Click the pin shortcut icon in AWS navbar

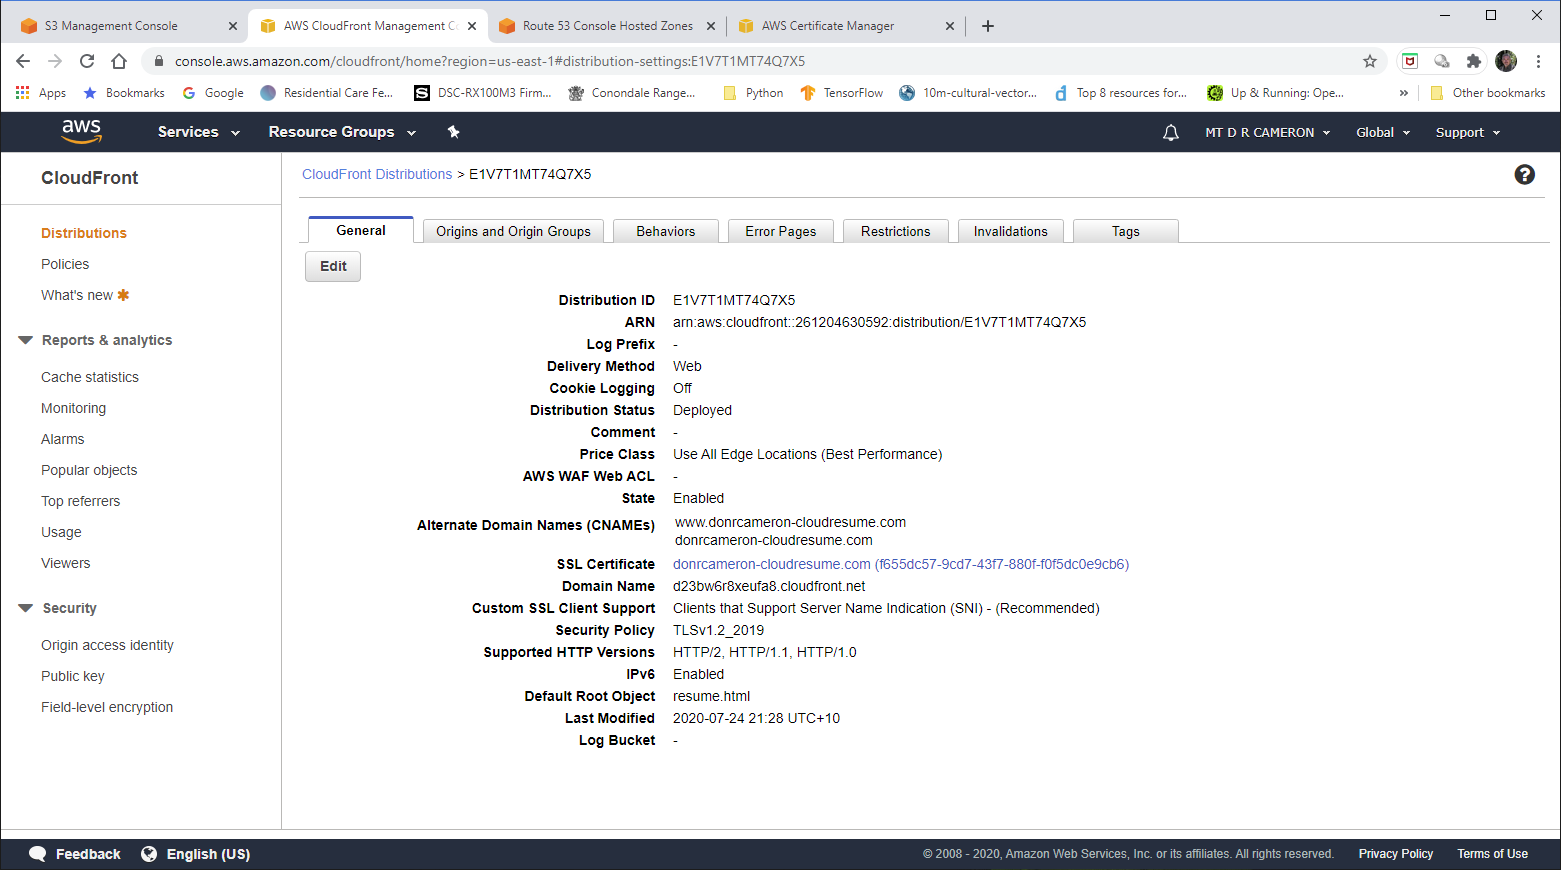tap(453, 132)
